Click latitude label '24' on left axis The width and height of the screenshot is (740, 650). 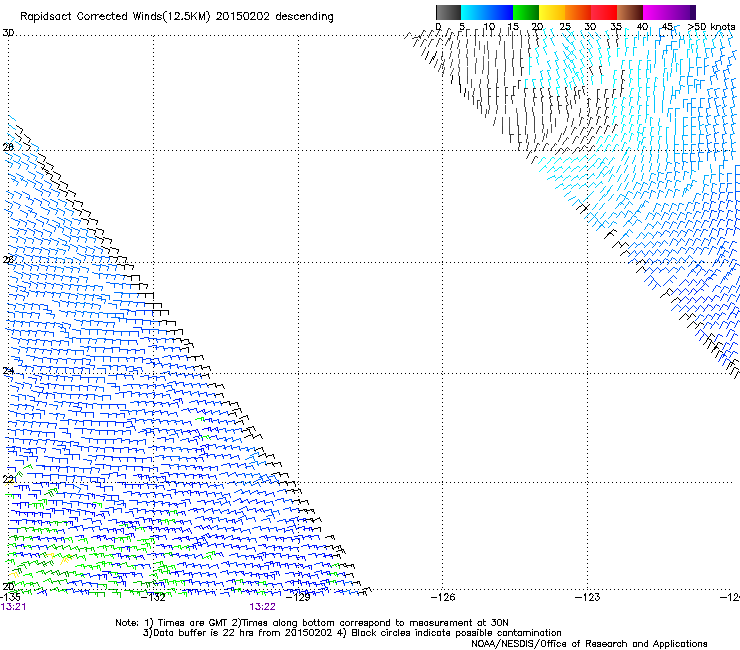coord(8,371)
